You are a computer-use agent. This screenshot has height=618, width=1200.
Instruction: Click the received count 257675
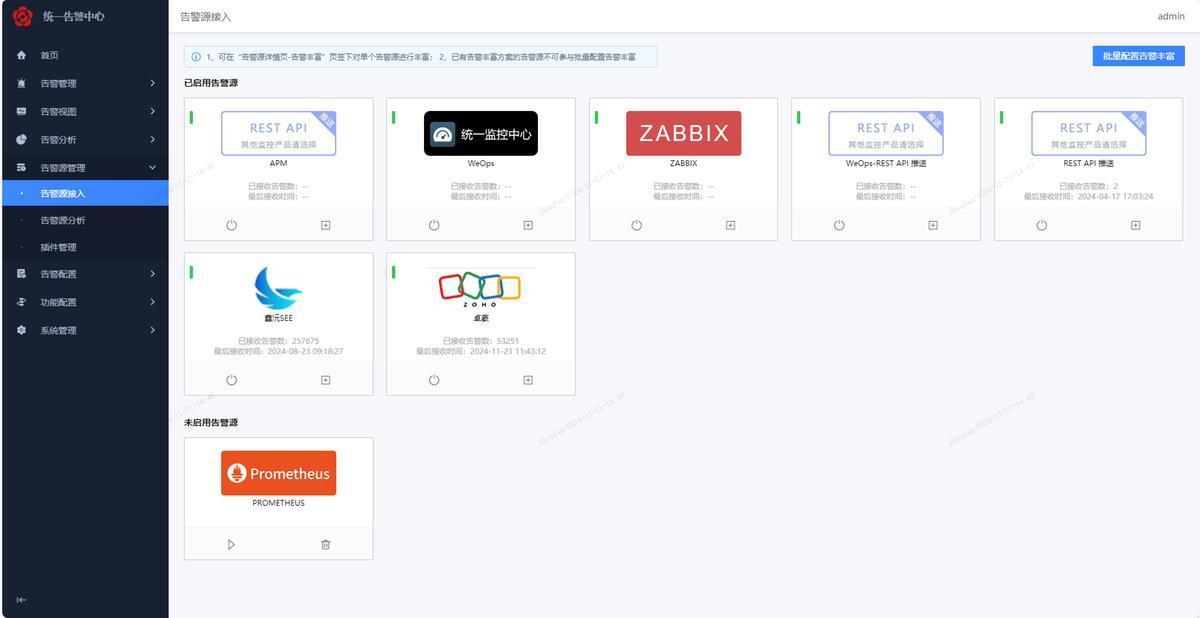click(304, 341)
